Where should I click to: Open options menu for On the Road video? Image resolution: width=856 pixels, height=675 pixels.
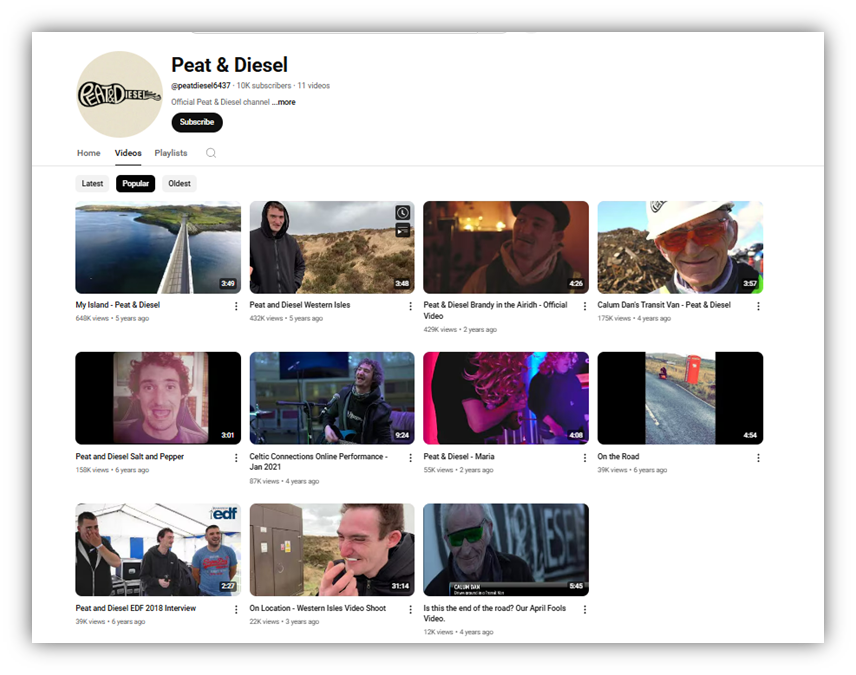(758, 458)
